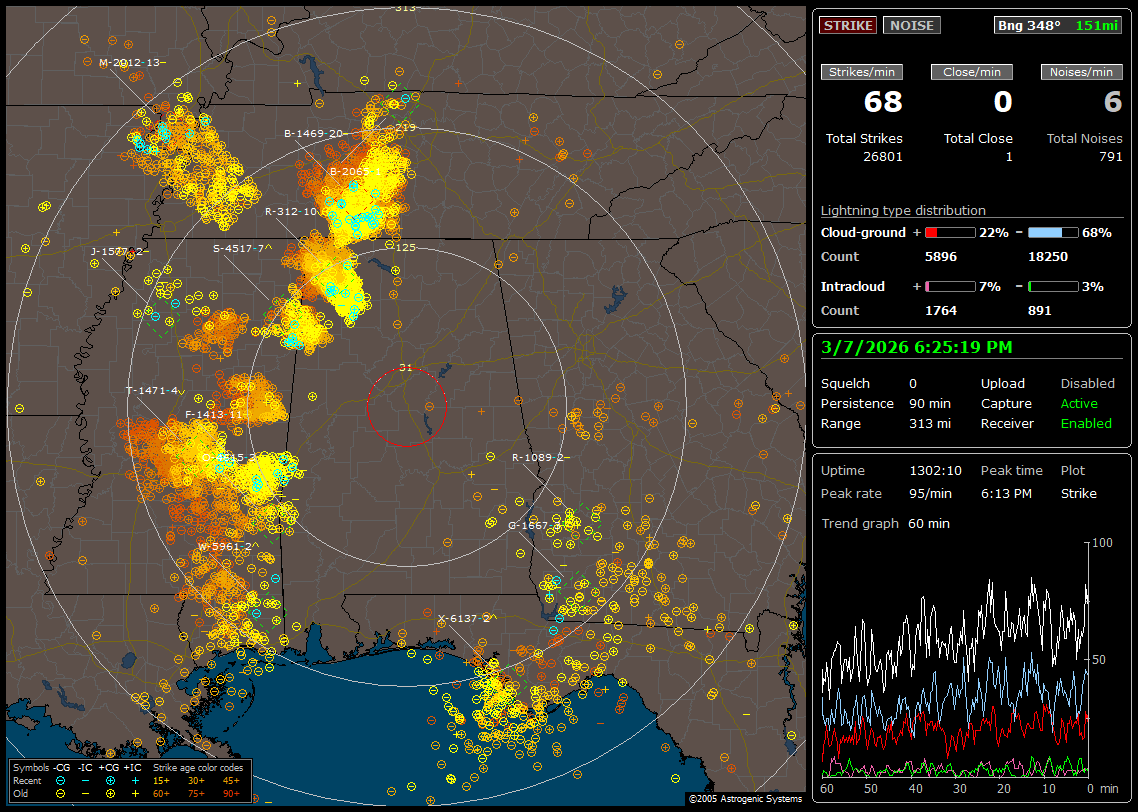Click the Close/min header button
1138x812 pixels.
point(971,72)
